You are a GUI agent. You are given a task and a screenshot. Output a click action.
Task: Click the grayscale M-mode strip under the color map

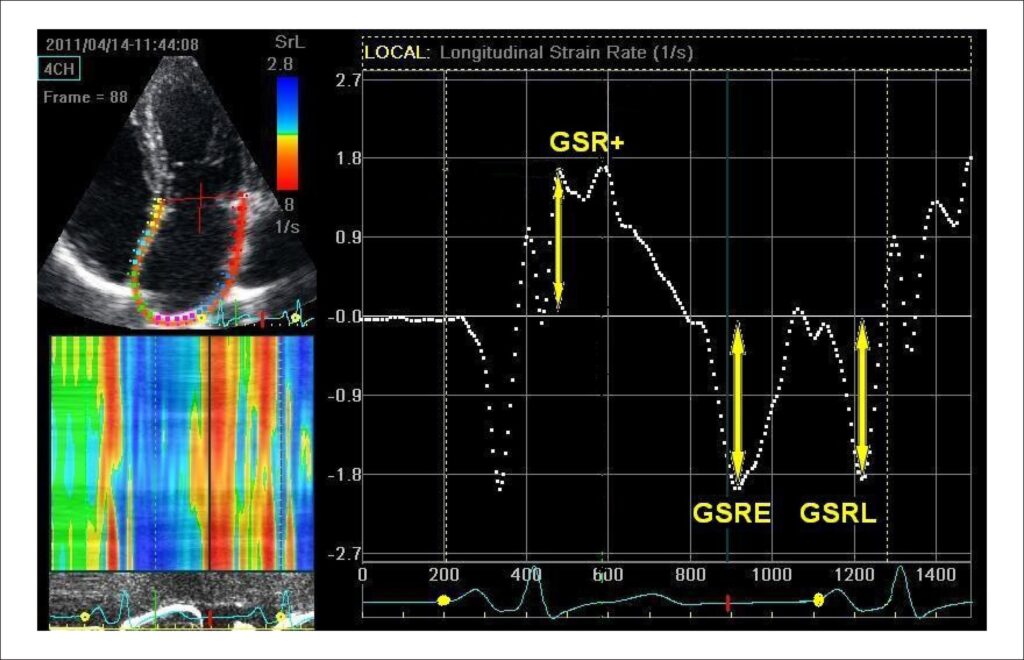click(182, 601)
